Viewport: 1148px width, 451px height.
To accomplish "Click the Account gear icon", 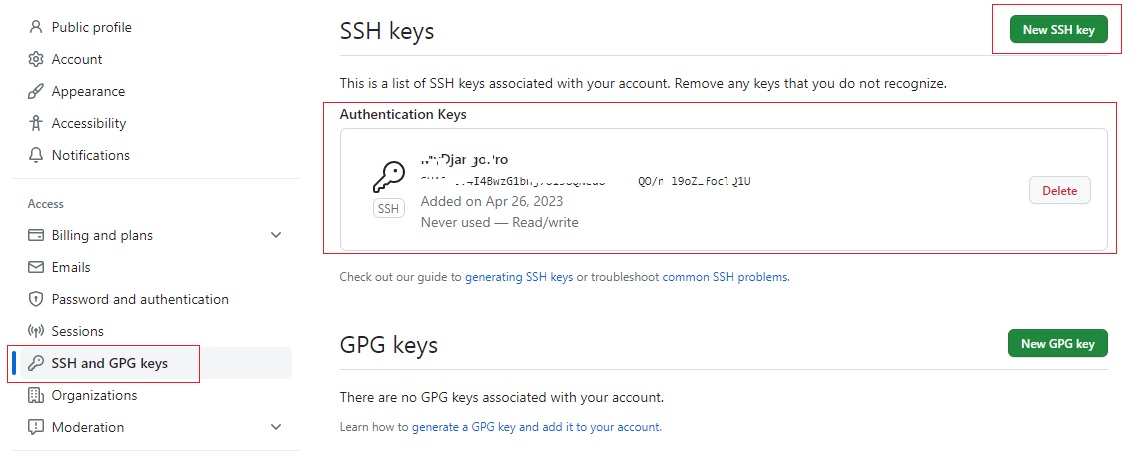I will (x=36, y=59).
